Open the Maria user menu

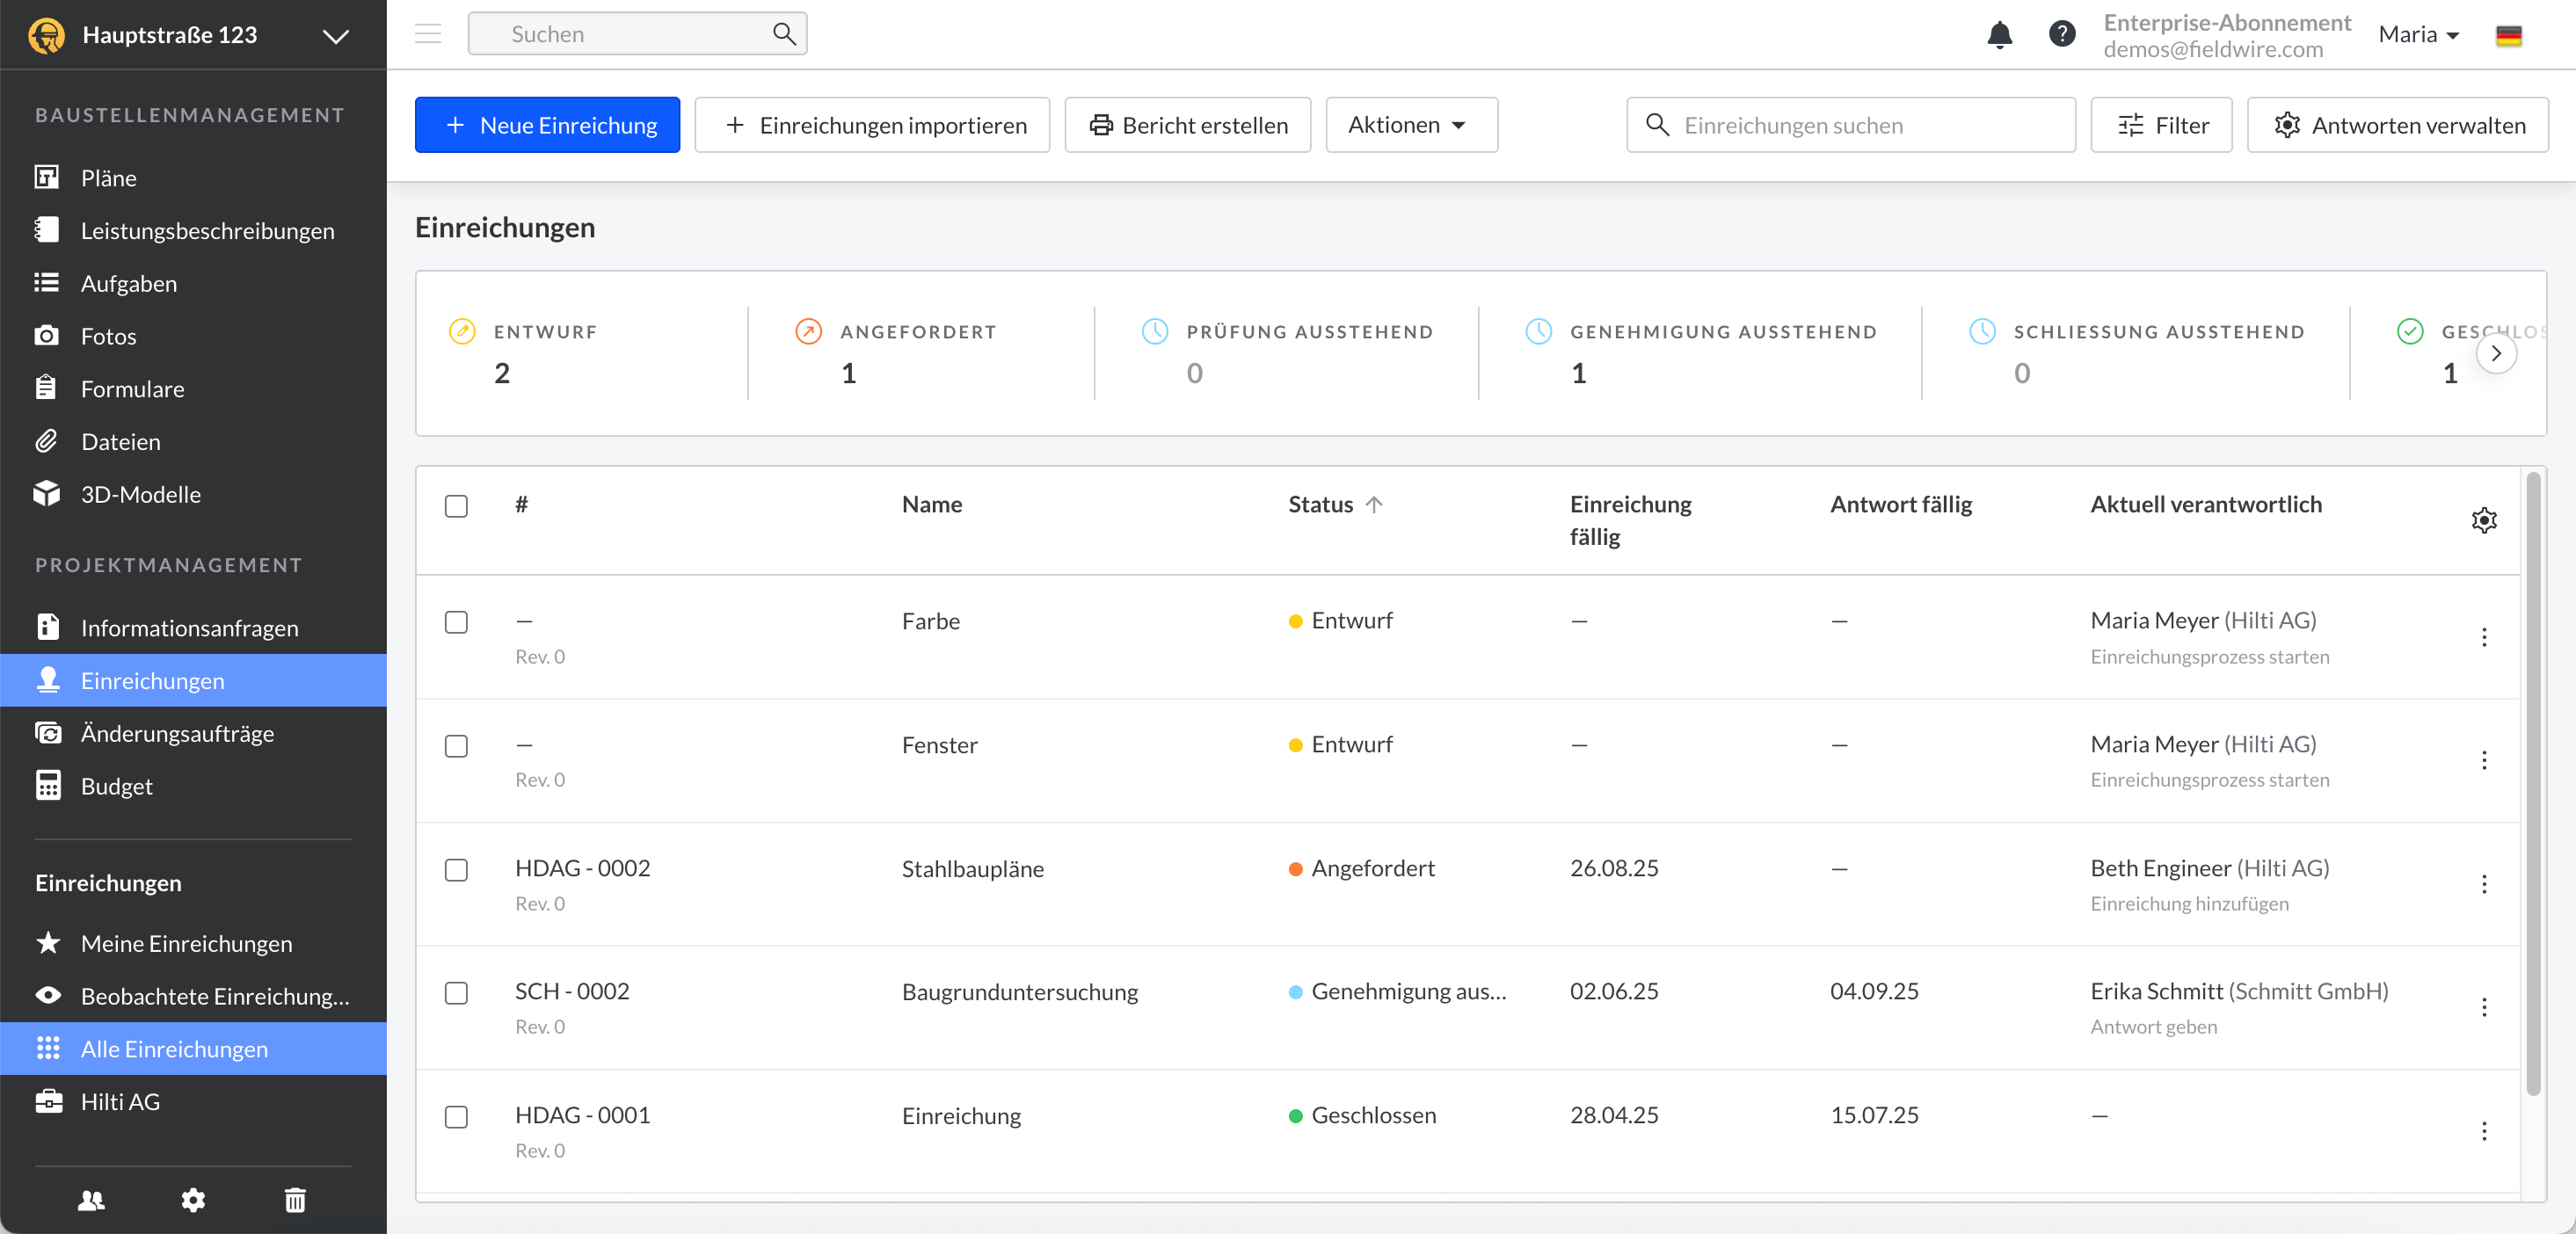(x=2418, y=35)
